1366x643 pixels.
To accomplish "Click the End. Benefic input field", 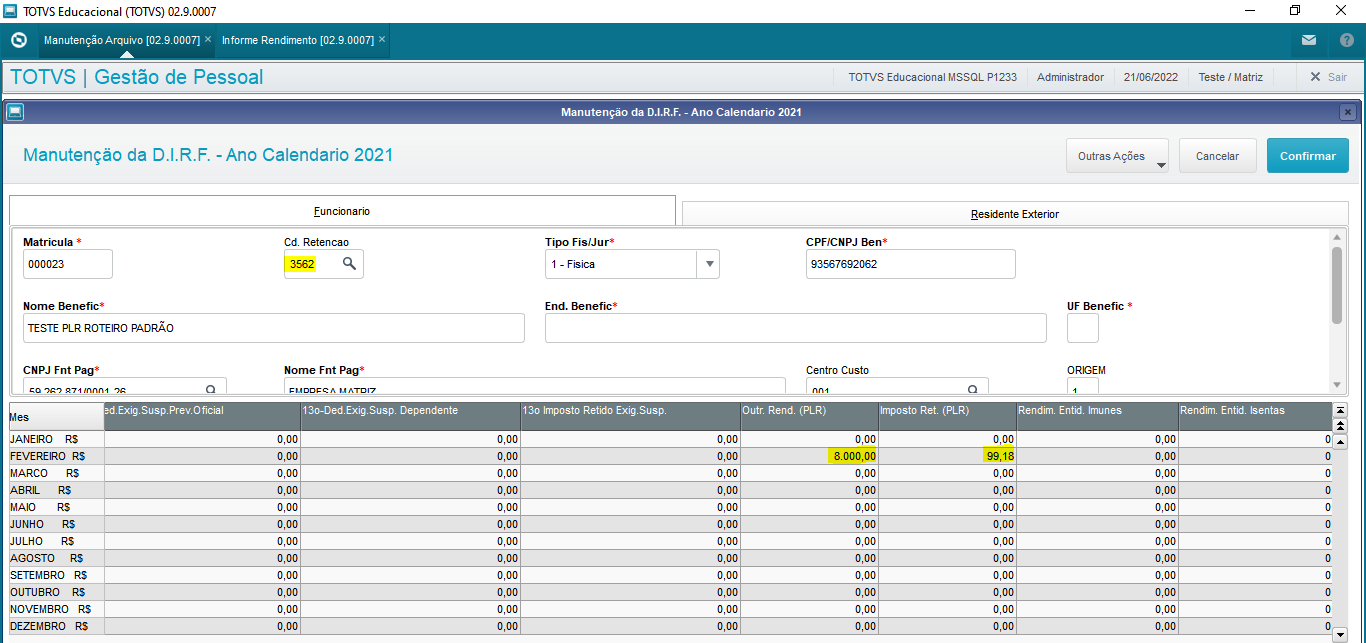I will [x=796, y=328].
